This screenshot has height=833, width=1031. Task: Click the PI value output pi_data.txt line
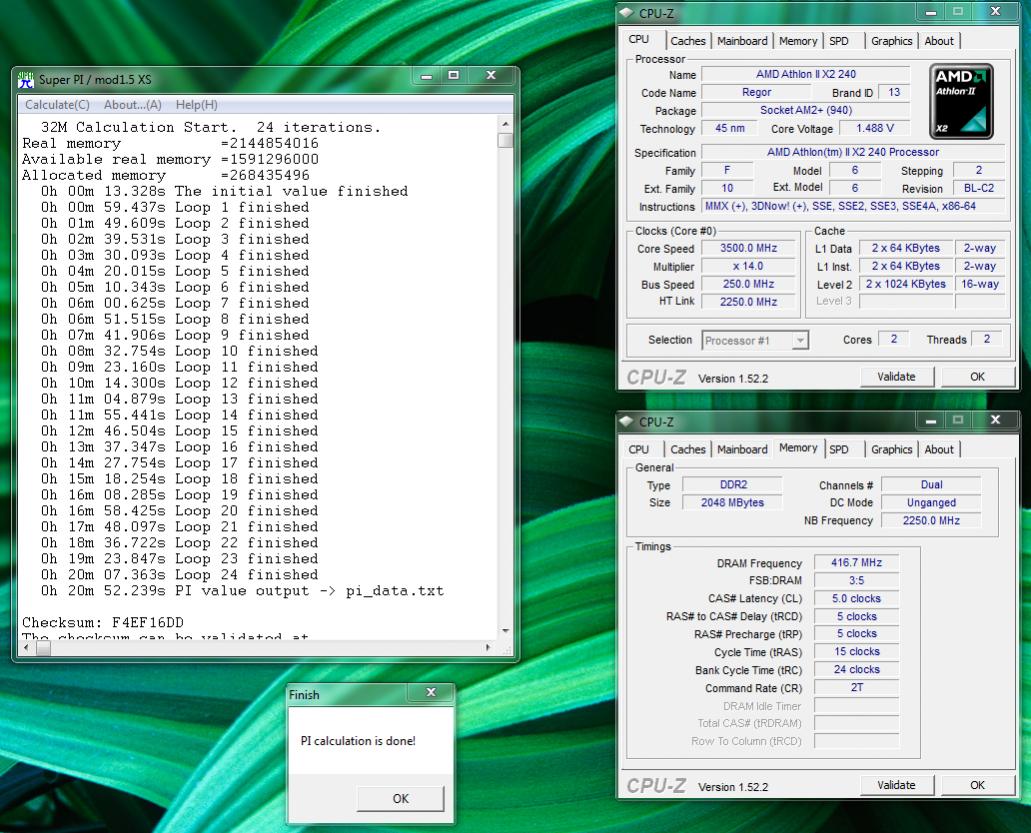[242, 590]
